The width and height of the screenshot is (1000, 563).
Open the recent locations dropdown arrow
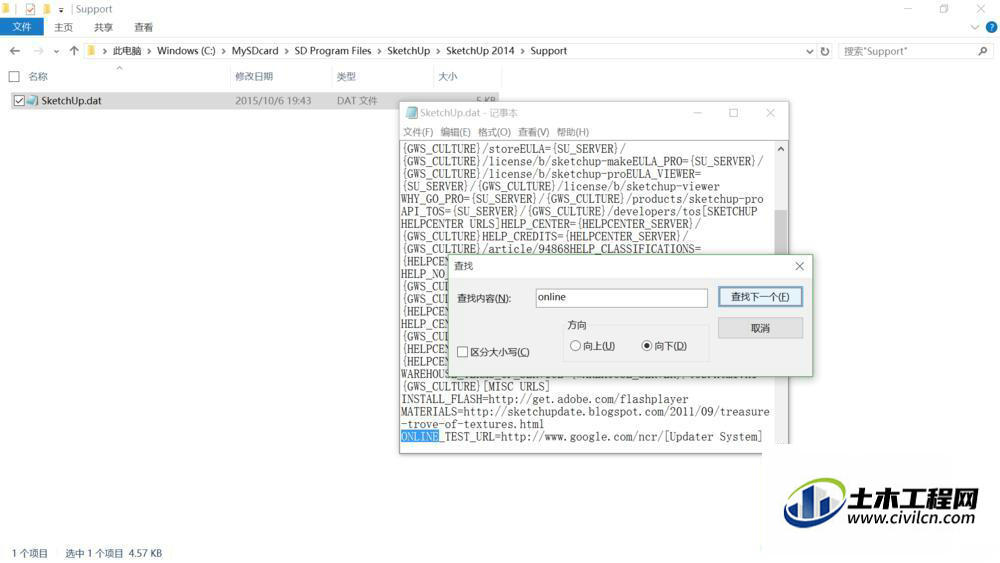pos(56,52)
